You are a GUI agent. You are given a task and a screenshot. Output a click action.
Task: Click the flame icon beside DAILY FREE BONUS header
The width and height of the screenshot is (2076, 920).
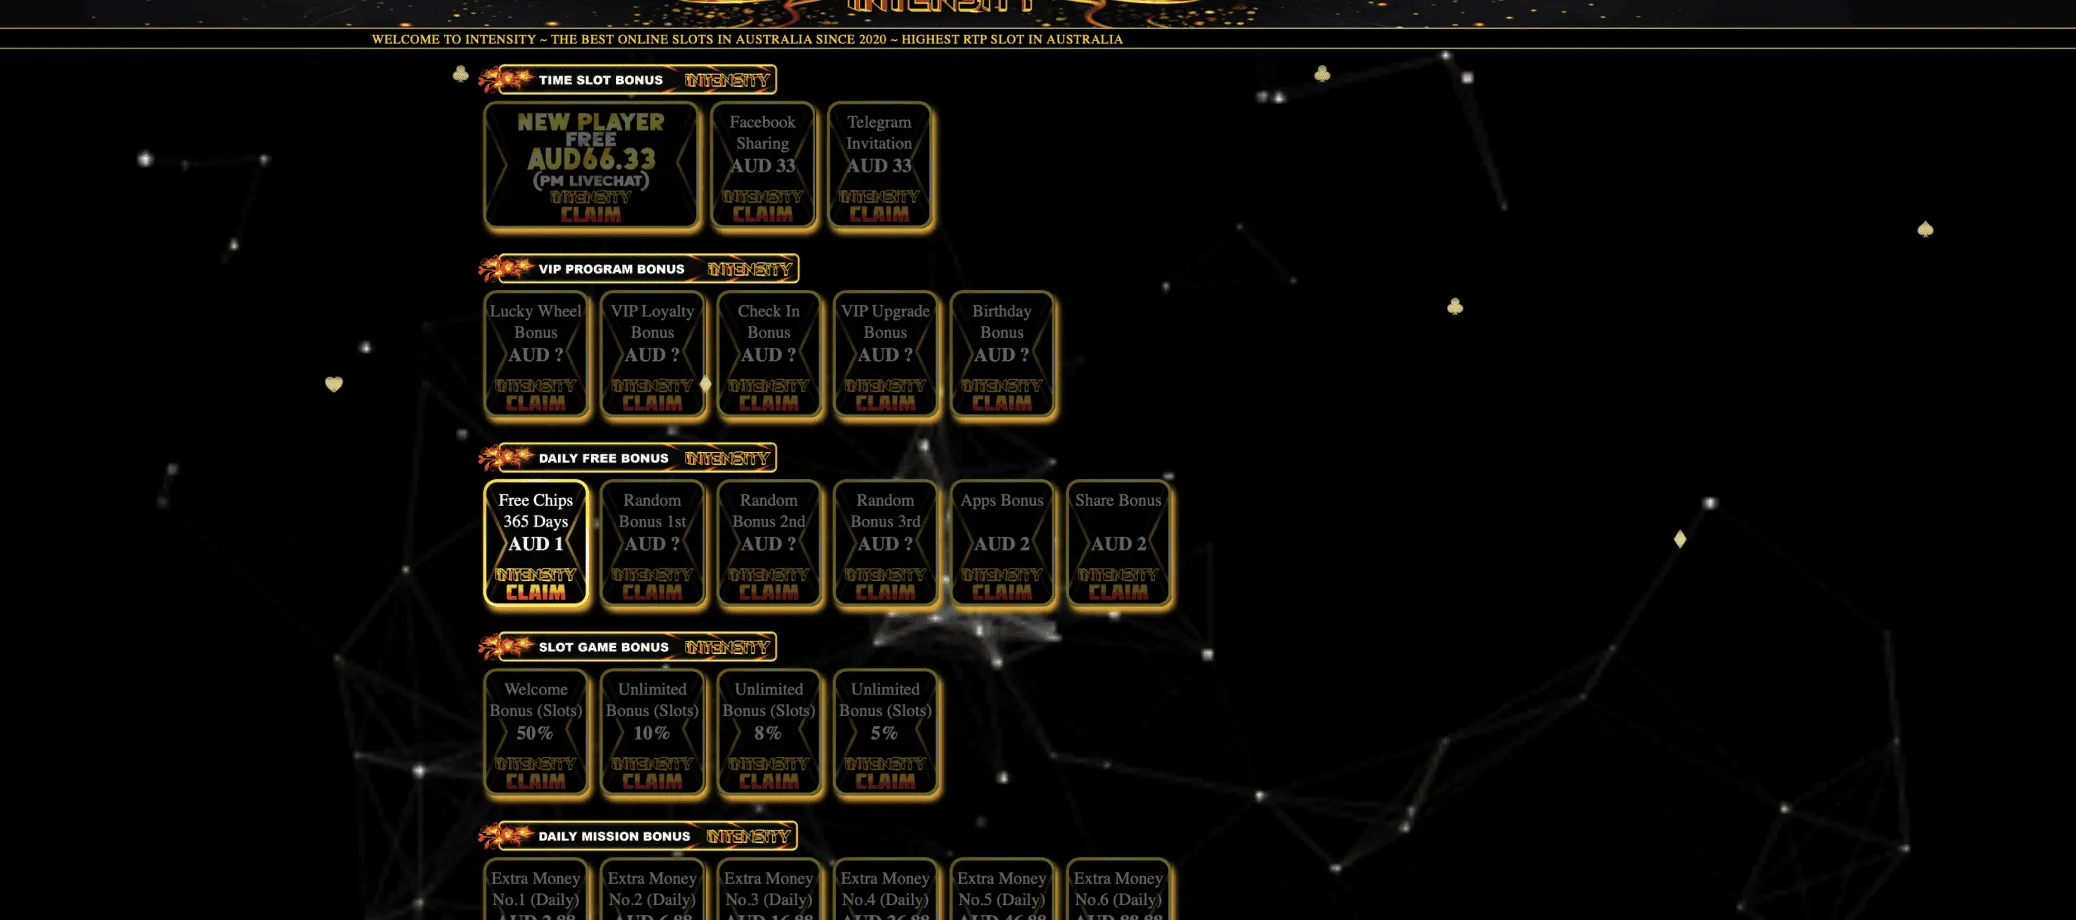pos(507,457)
